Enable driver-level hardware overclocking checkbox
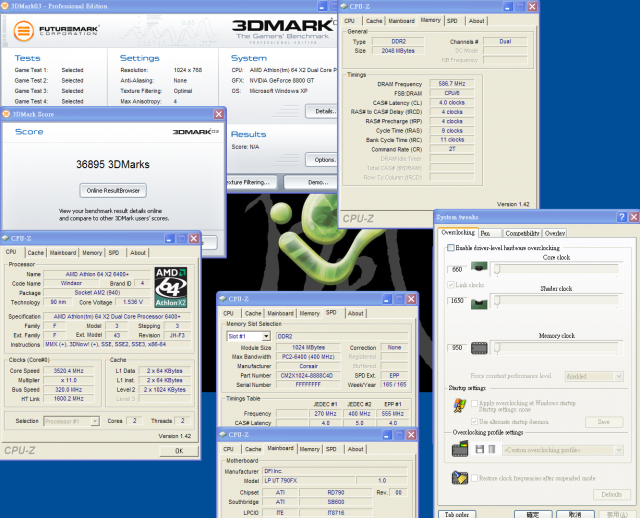Image resolution: width=640 pixels, height=518 pixels. 451,248
